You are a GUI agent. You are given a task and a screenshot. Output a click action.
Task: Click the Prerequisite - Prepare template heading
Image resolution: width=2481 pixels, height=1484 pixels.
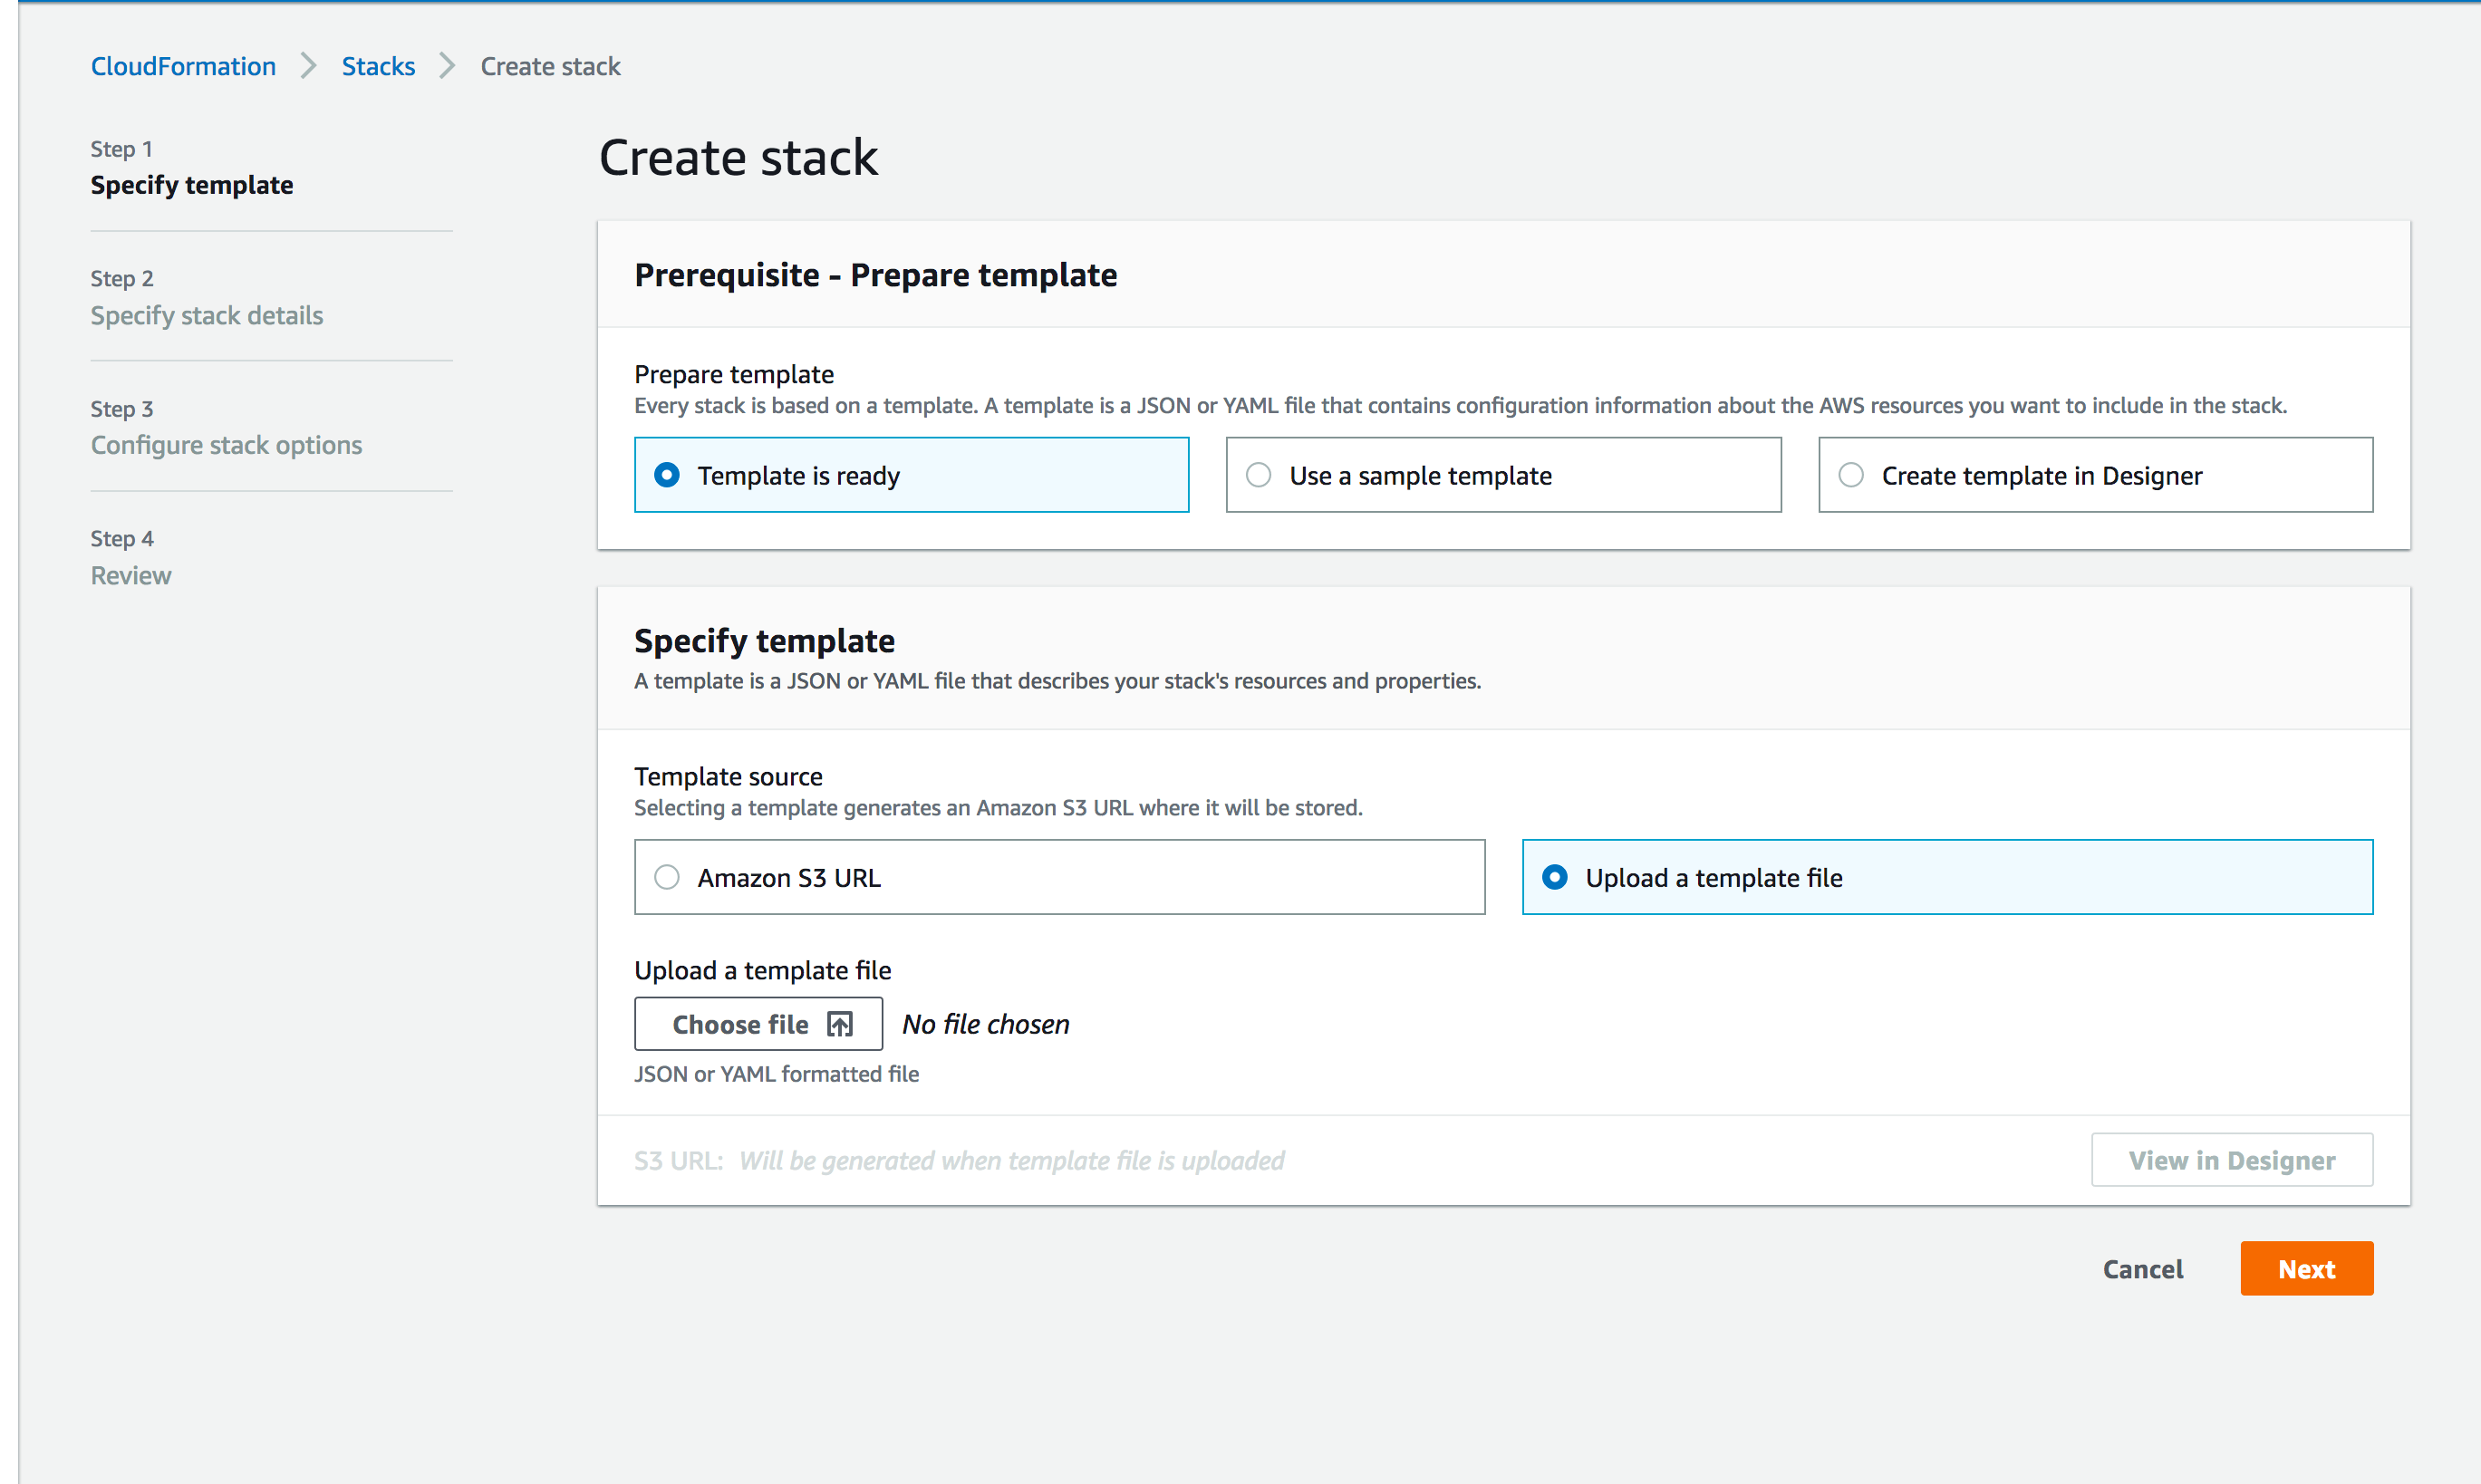coord(875,275)
